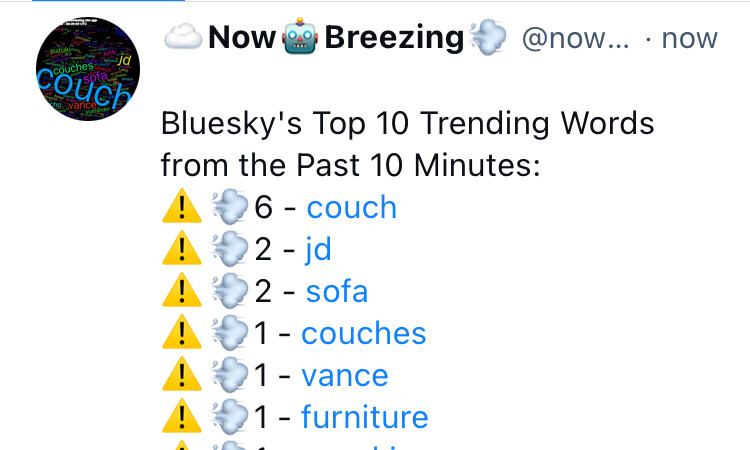
Task: Follow the "jd" trending word link
Action: pos(318,250)
